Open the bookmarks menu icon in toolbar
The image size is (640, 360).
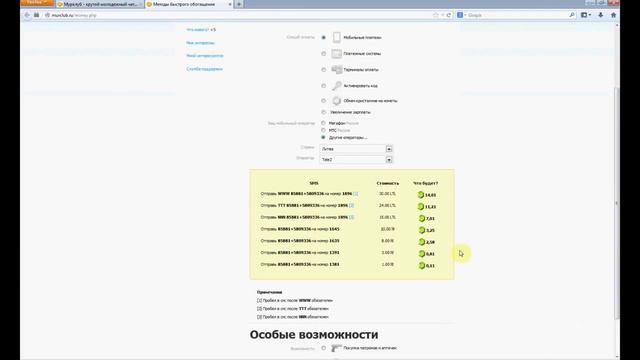click(x=586, y=15)
